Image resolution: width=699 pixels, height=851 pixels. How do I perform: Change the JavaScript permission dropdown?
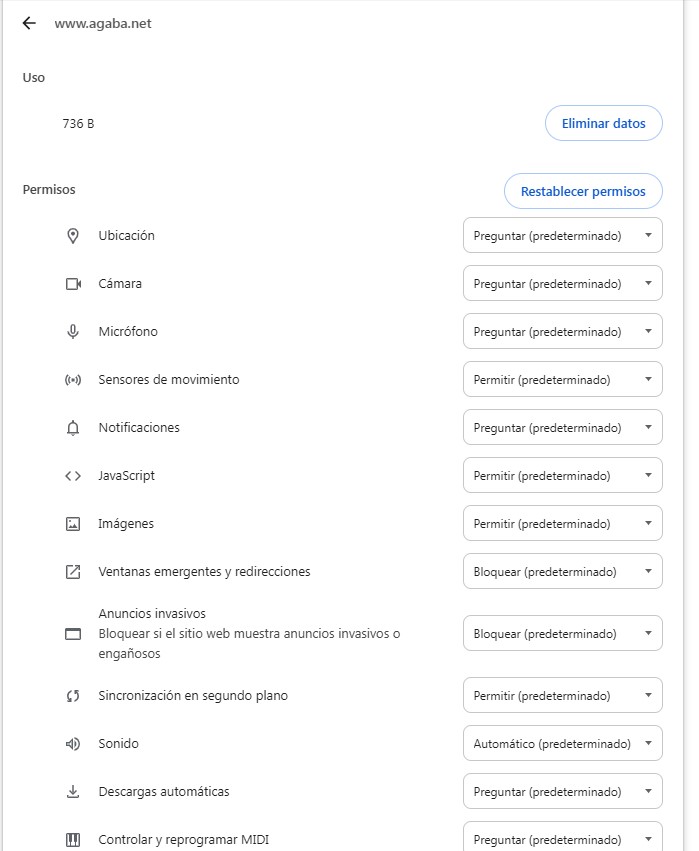[562, 476]
